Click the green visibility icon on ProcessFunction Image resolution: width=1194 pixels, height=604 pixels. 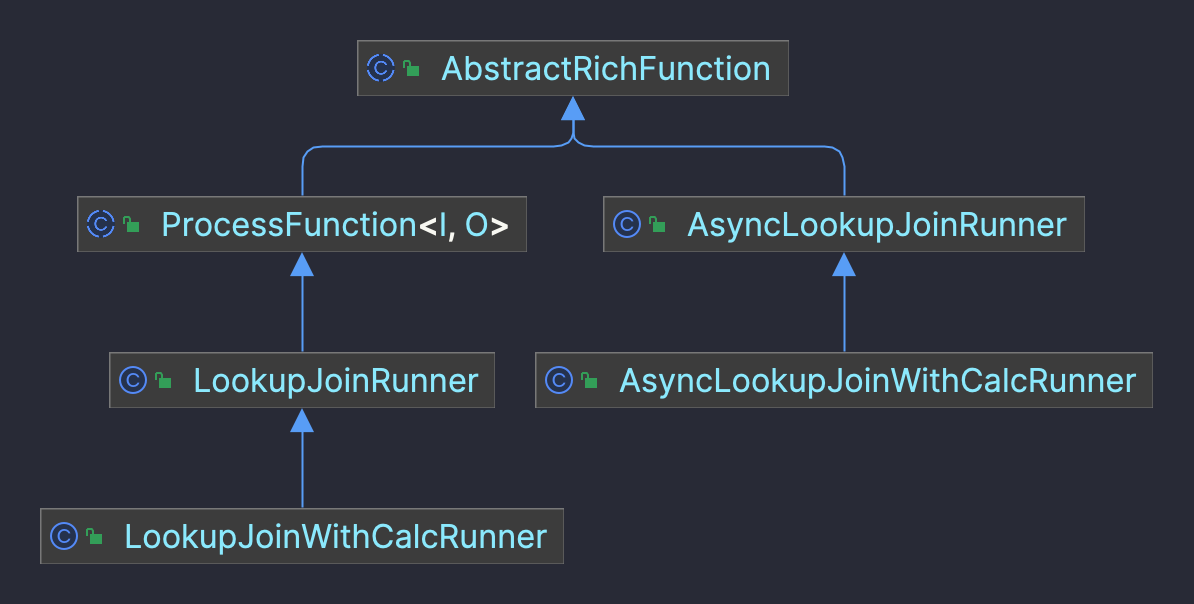click(131, 225)
